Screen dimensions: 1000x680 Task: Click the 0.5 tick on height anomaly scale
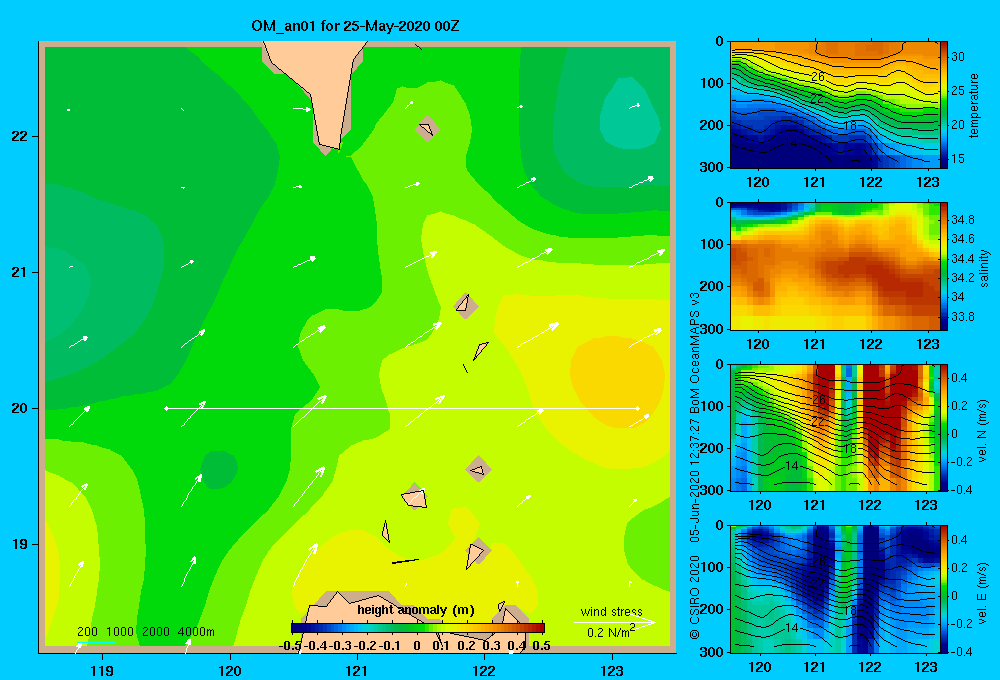pos(541,646)
